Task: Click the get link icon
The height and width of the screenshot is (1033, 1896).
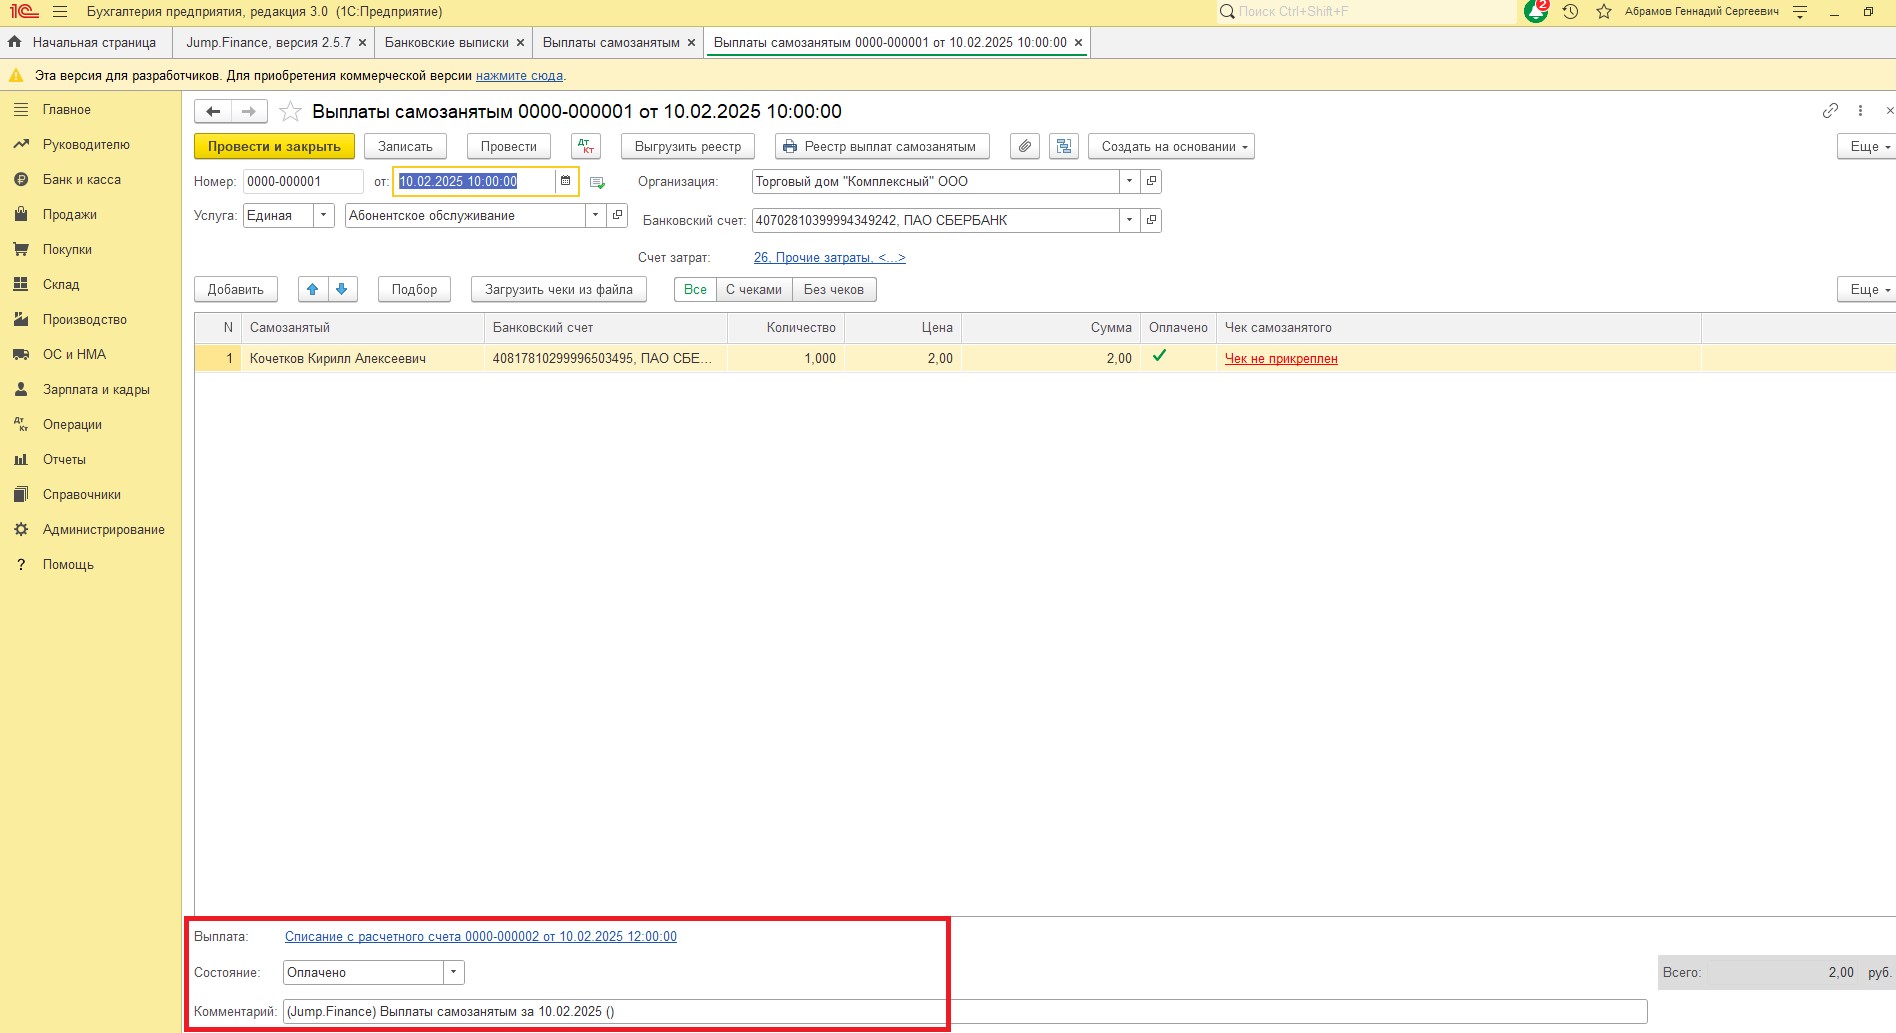Action: (1830, 111)
